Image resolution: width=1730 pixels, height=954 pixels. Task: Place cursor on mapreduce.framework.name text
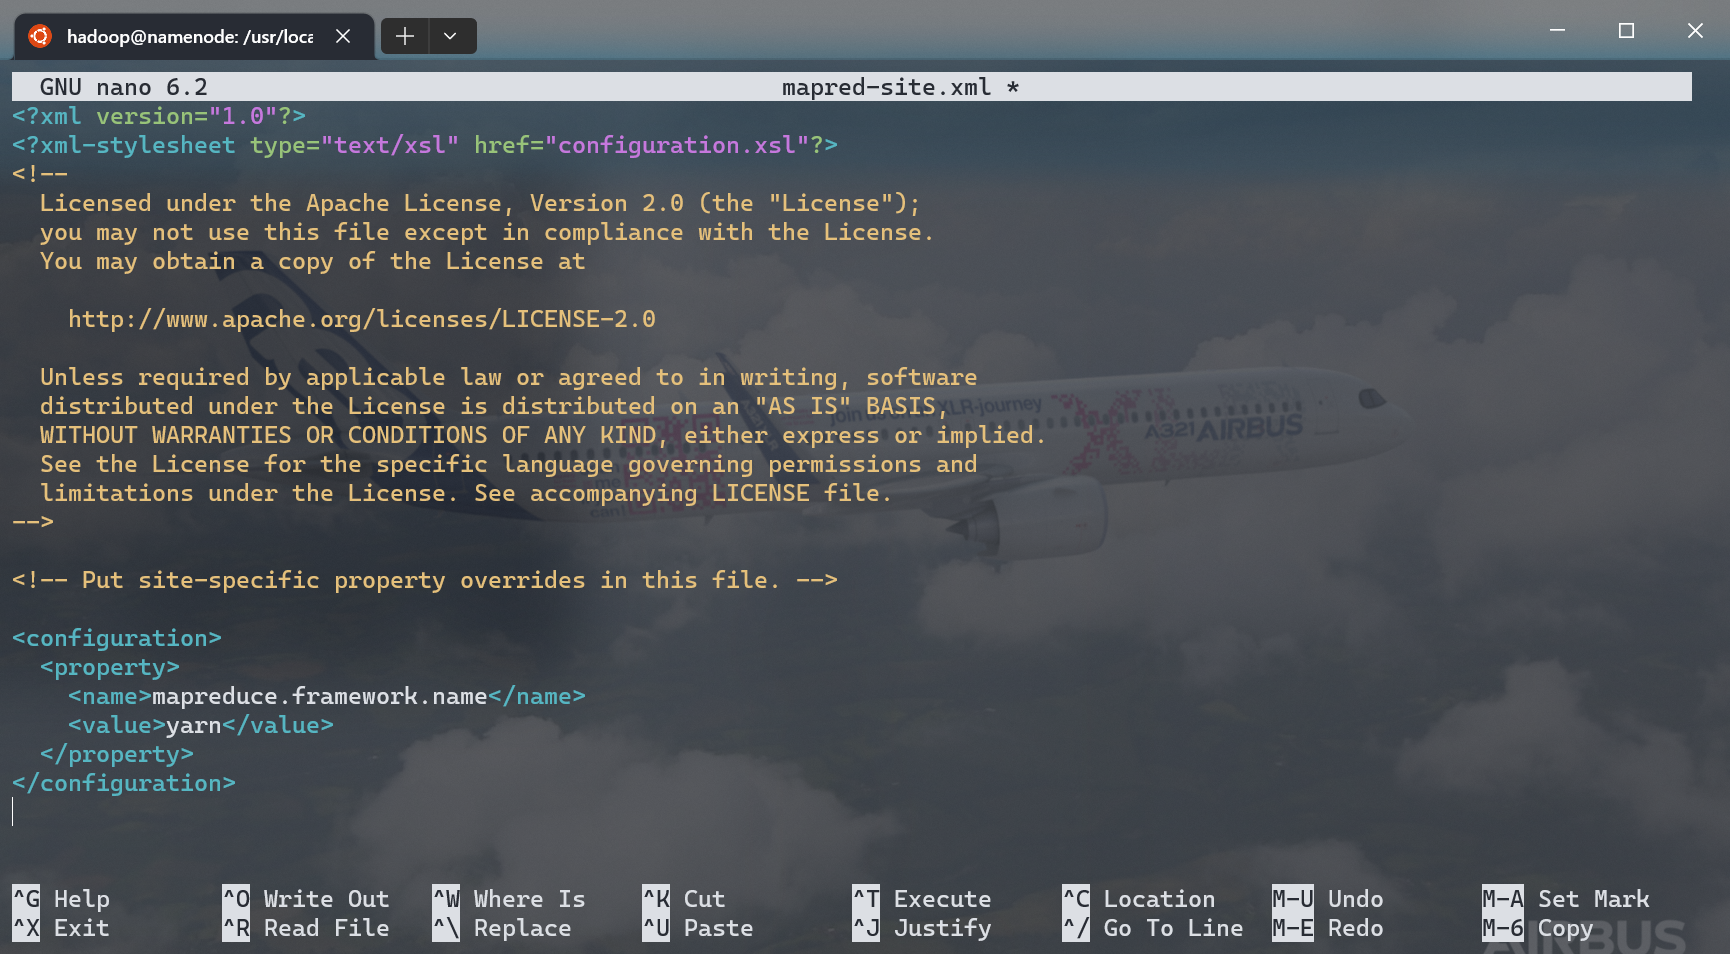(x=319, y=696)
